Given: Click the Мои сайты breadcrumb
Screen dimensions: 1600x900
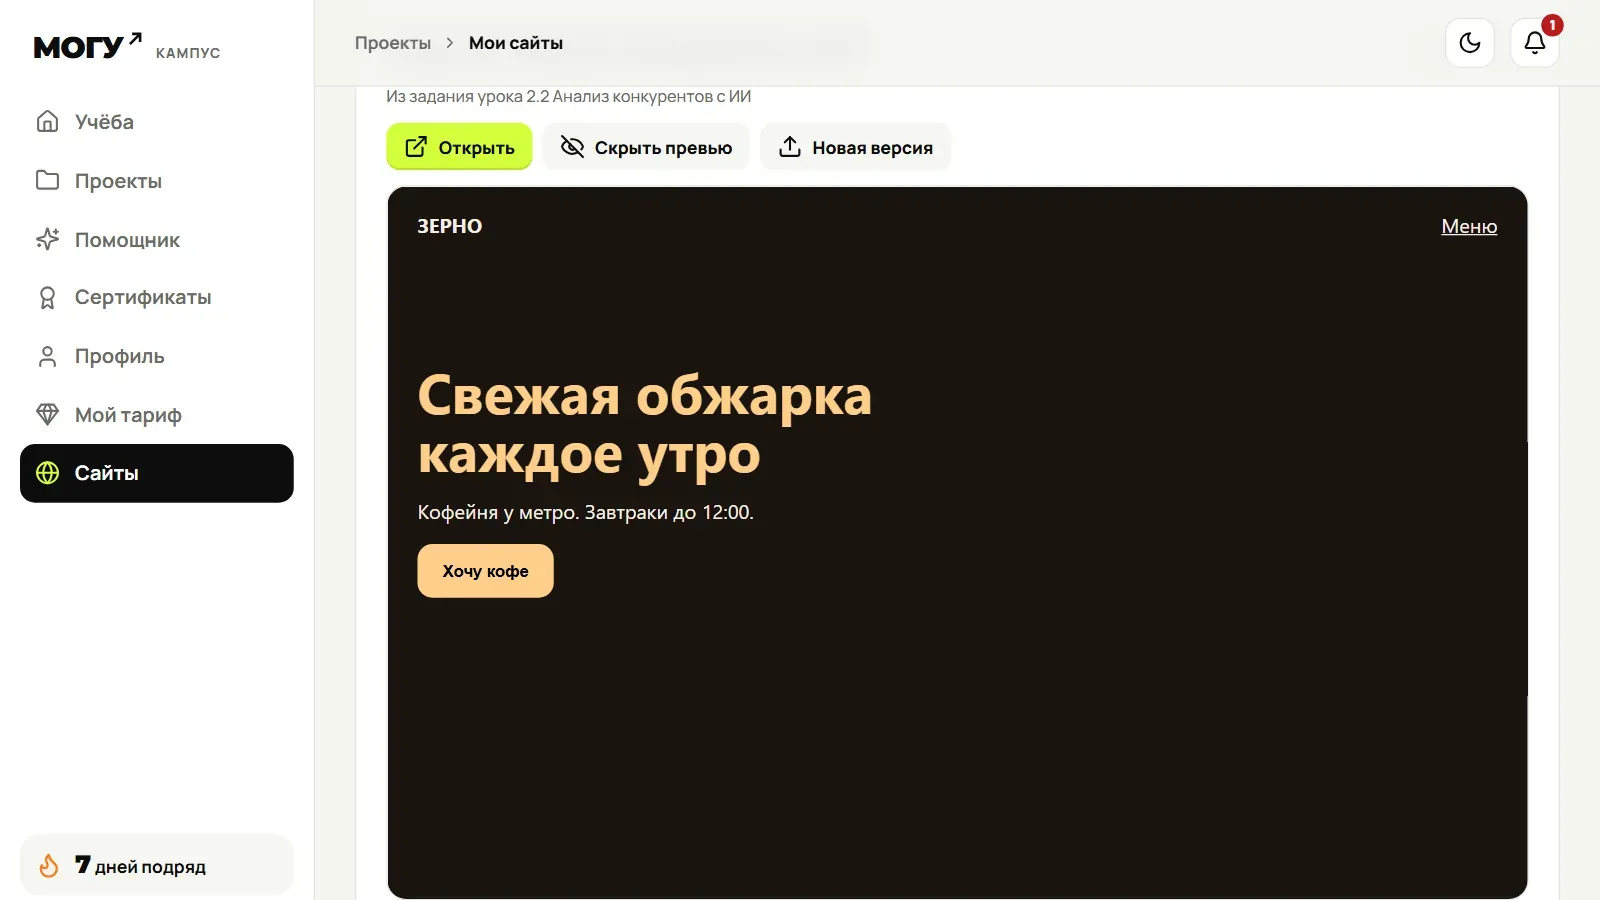Looking at the screenshot, I should point(516,43).
